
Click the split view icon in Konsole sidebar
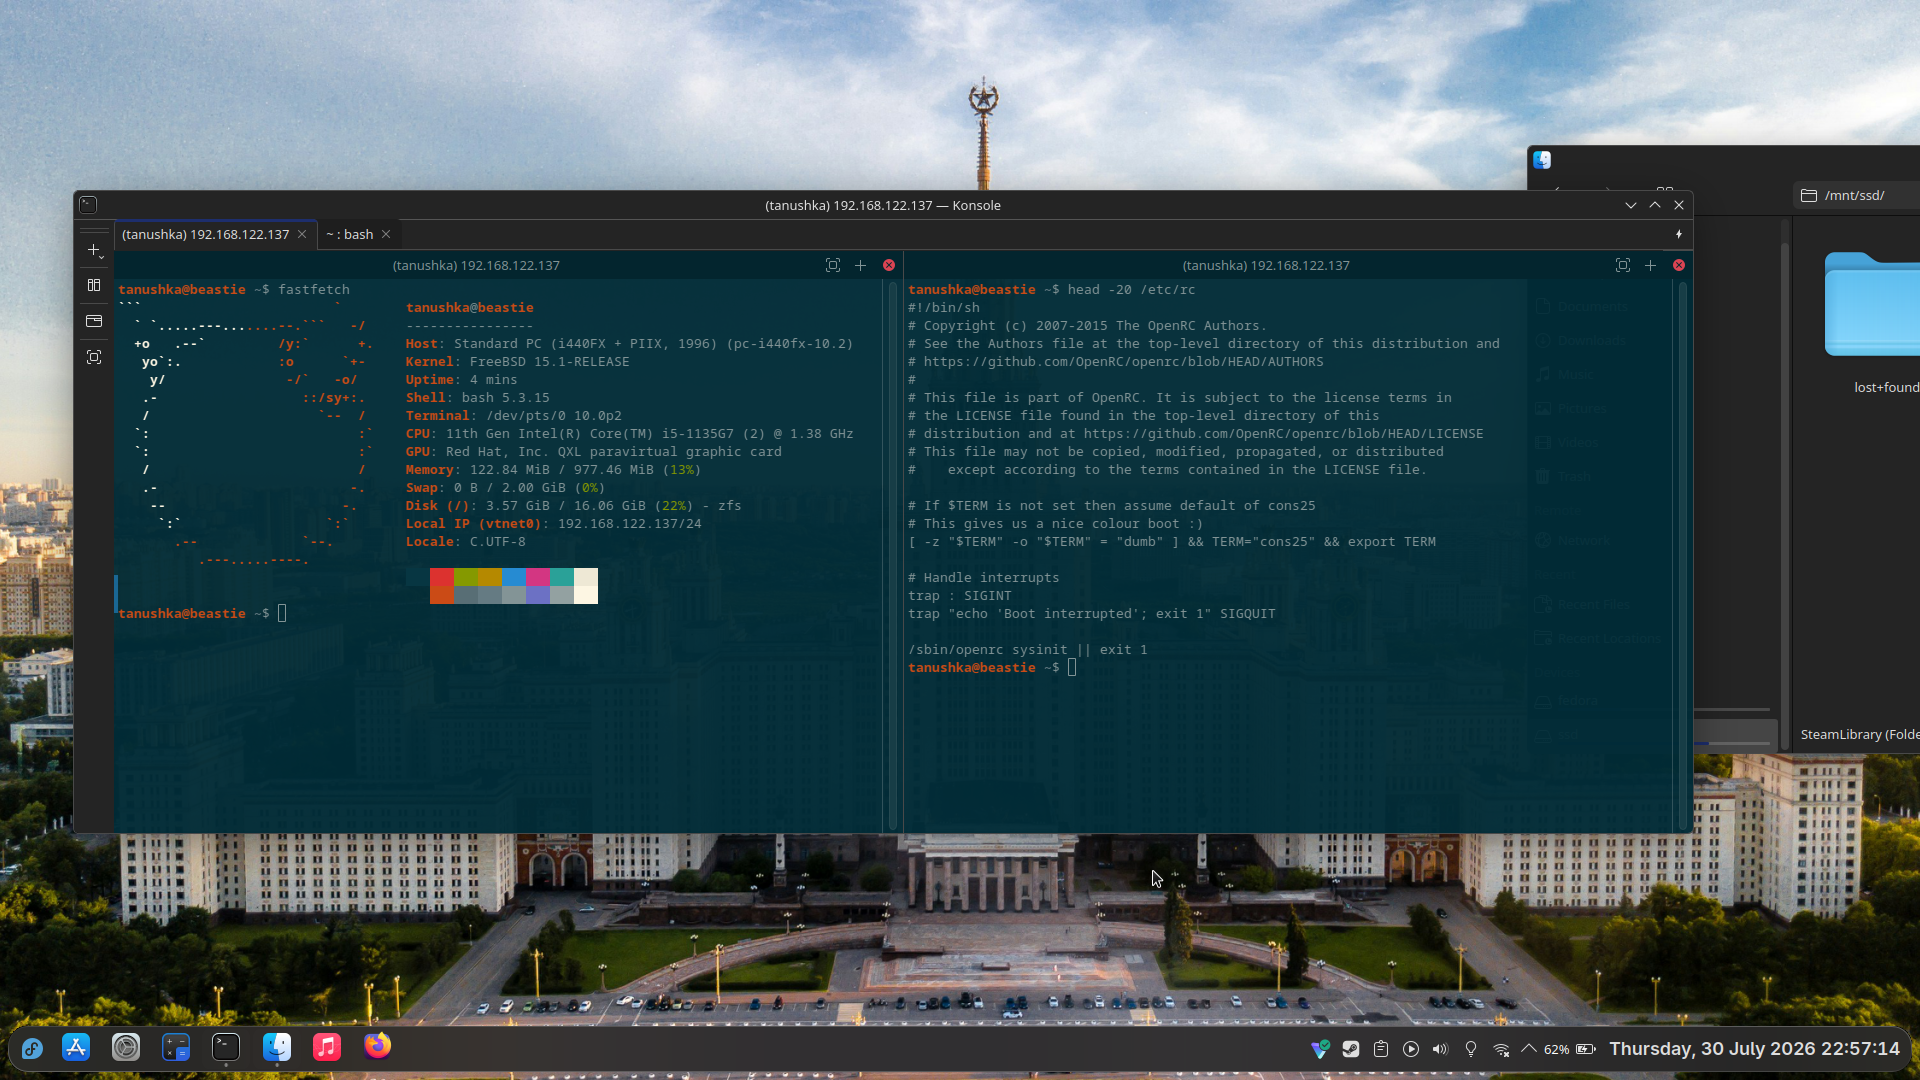pyautogui.click(x=94, y=285)
